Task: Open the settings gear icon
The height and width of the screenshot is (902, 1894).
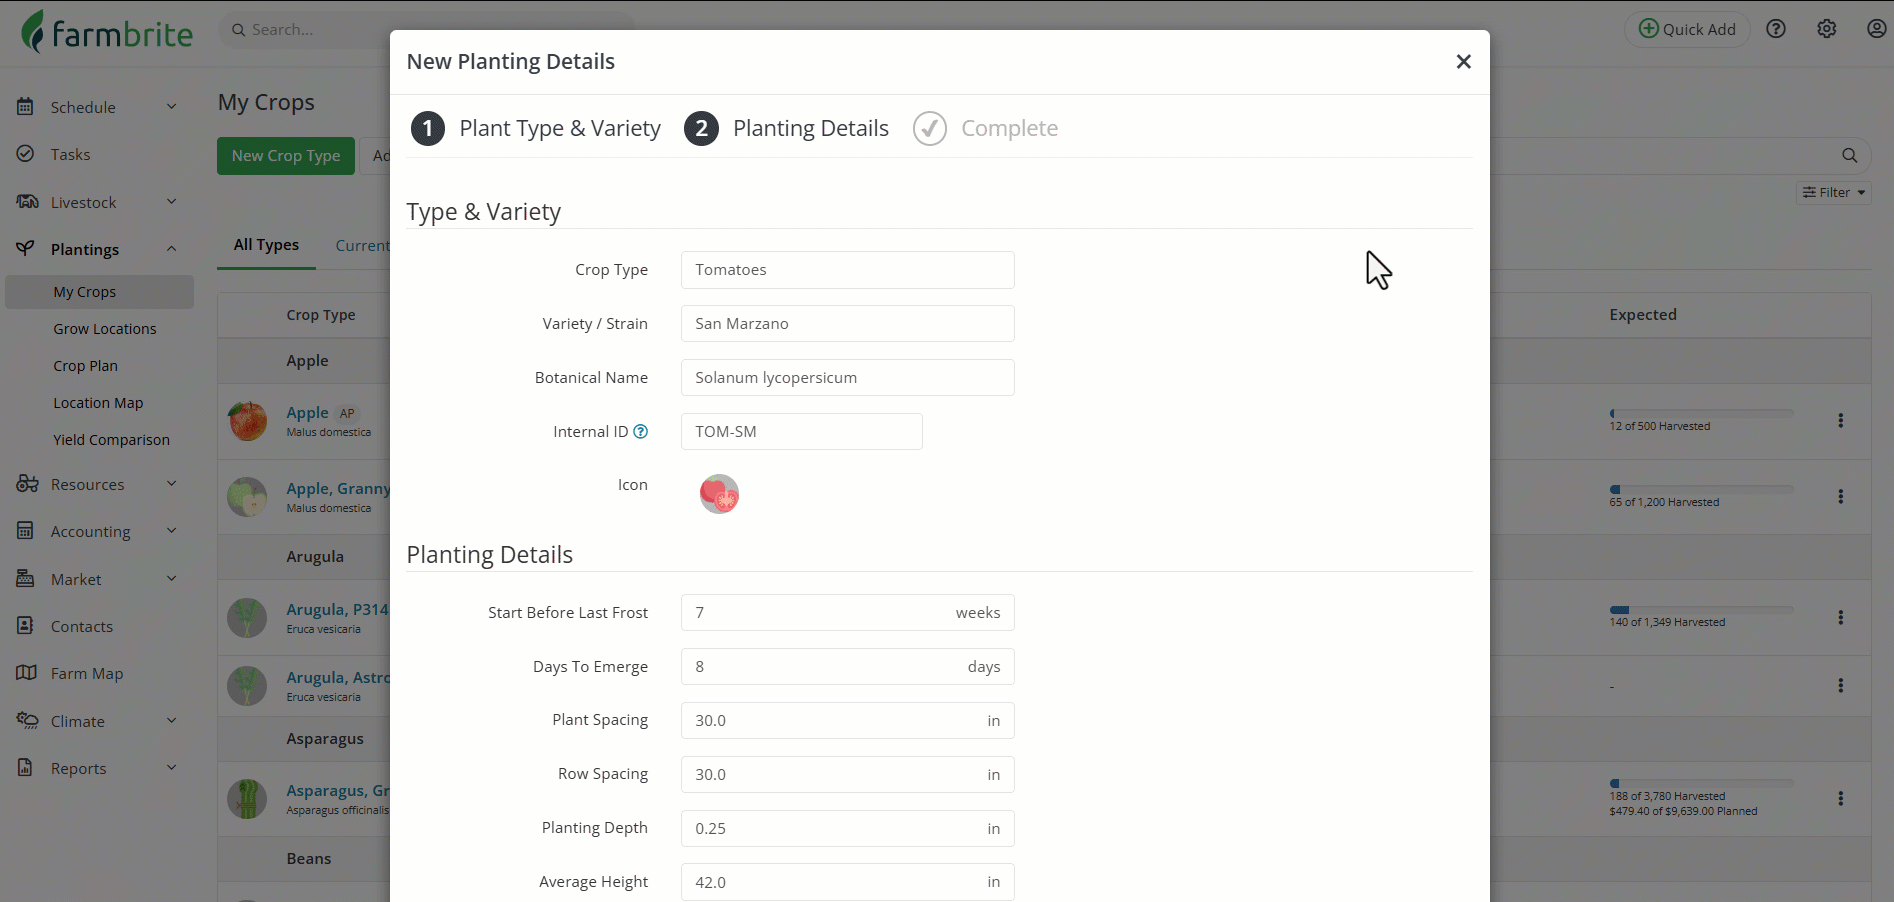Action: 1827,29
